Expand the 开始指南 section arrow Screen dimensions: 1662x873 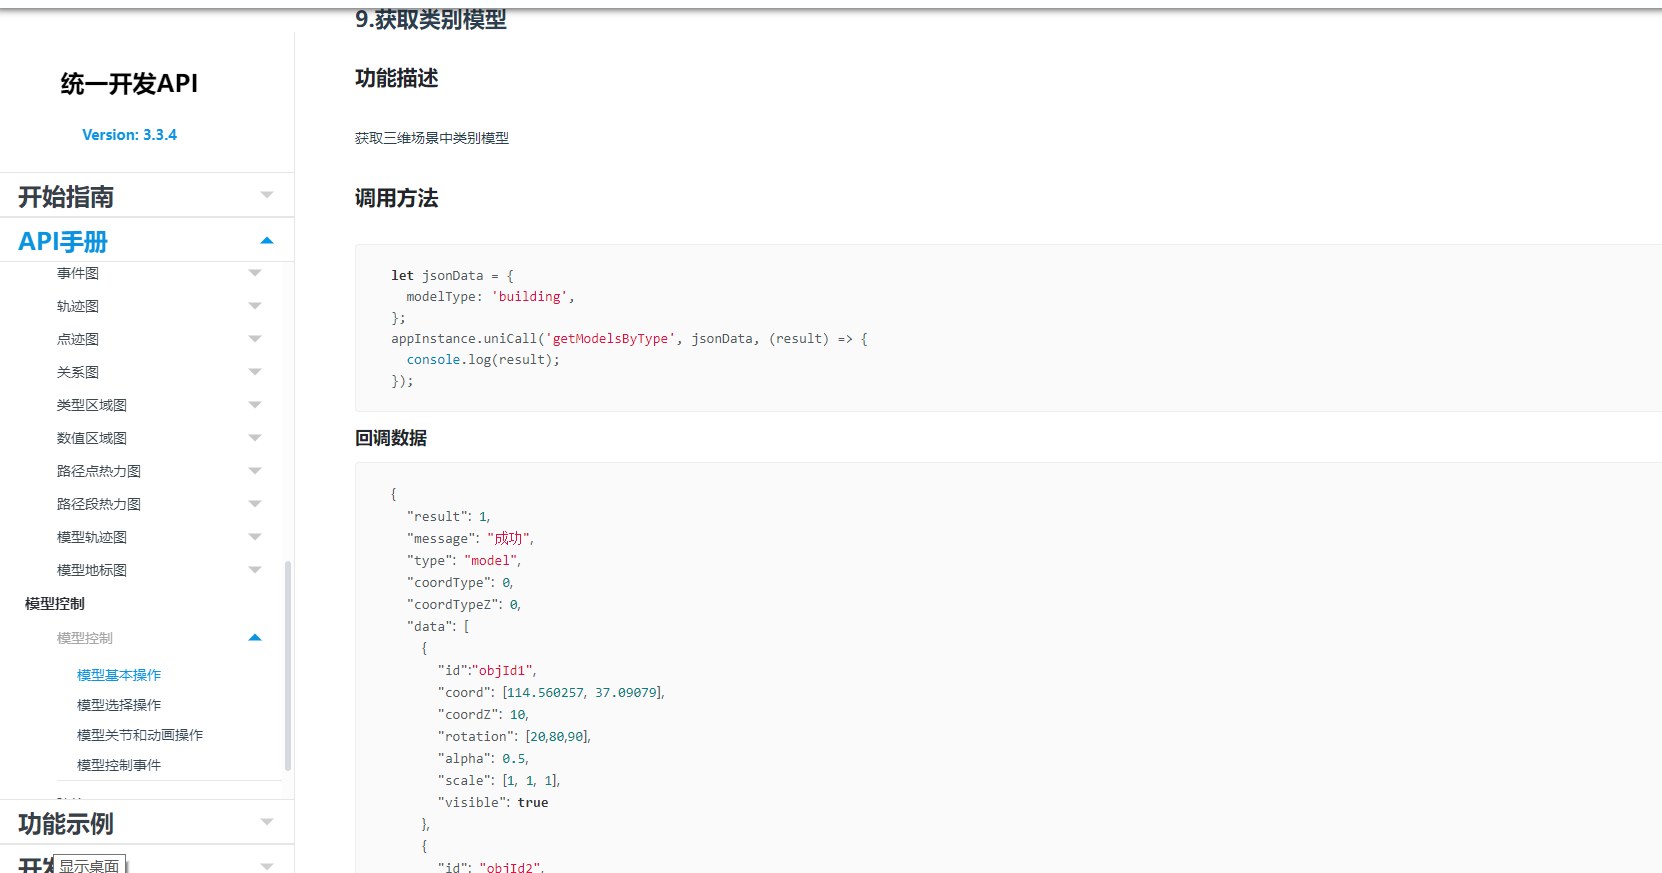pos(267,195)
